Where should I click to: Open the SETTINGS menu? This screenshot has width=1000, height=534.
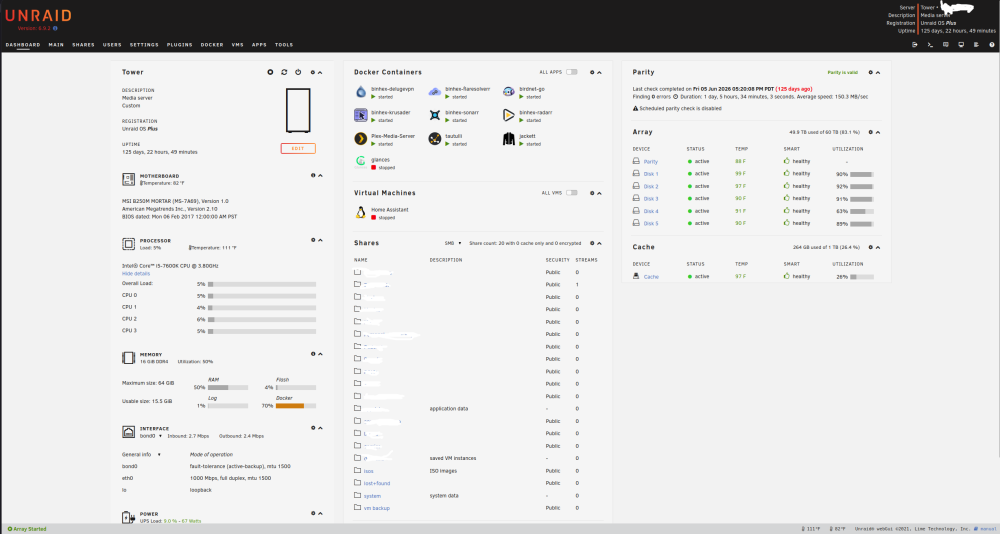click(x=144, y=45)
